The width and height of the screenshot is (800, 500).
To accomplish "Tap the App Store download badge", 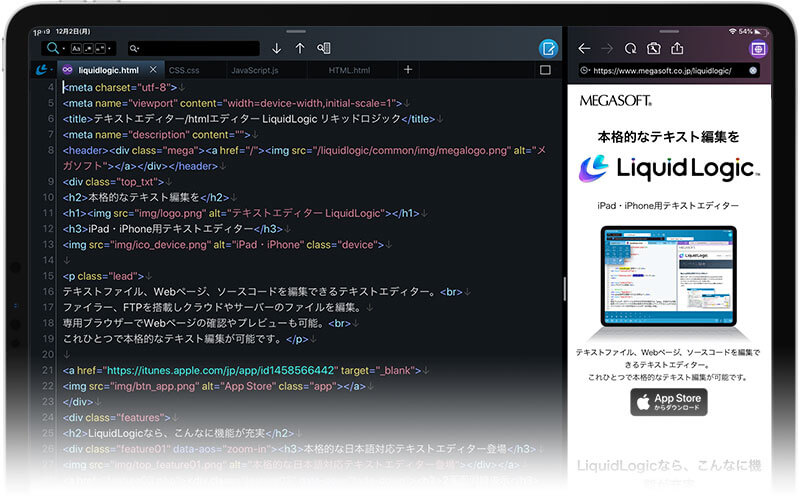I will tap(668, 402).
